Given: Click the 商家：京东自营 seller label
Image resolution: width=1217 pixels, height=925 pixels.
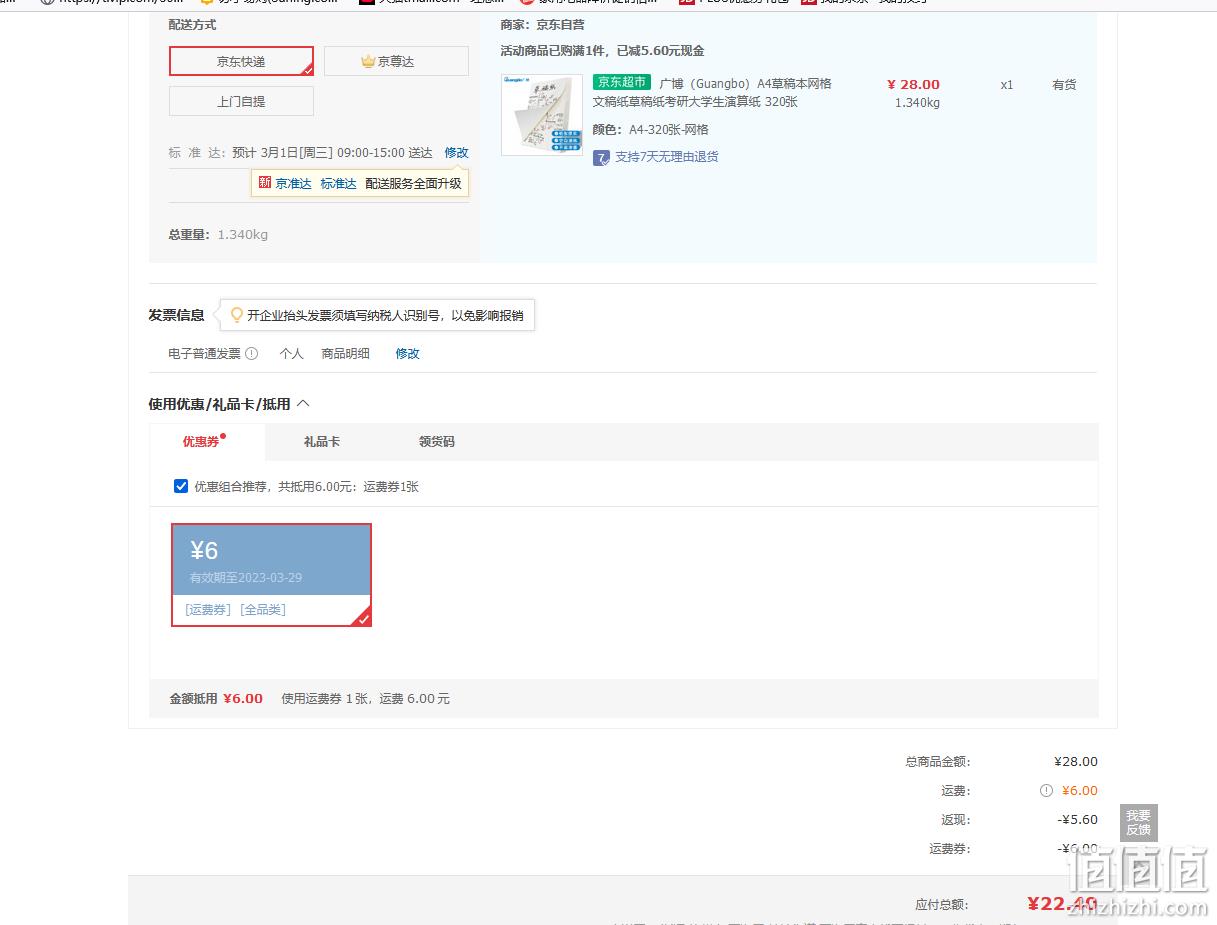Looking at the screenshot, I should coord(543,25).
